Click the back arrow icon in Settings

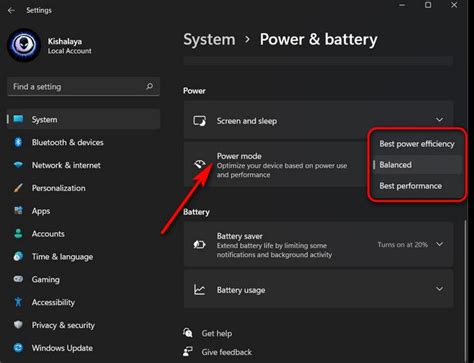coord(11,10)
